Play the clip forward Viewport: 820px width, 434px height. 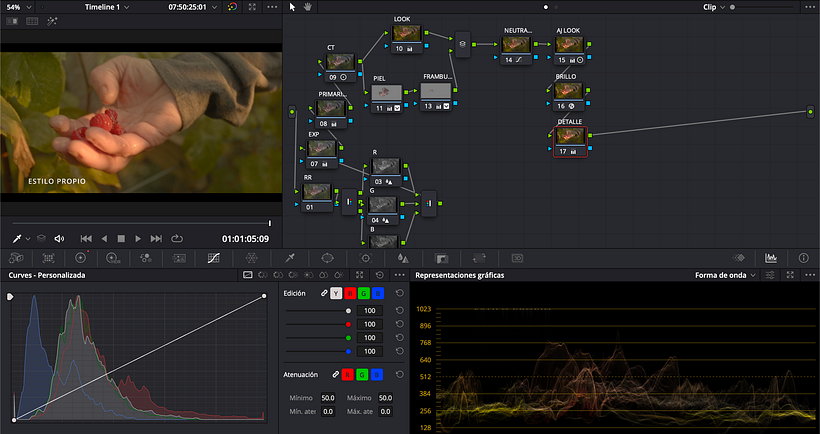click(138, 238)
